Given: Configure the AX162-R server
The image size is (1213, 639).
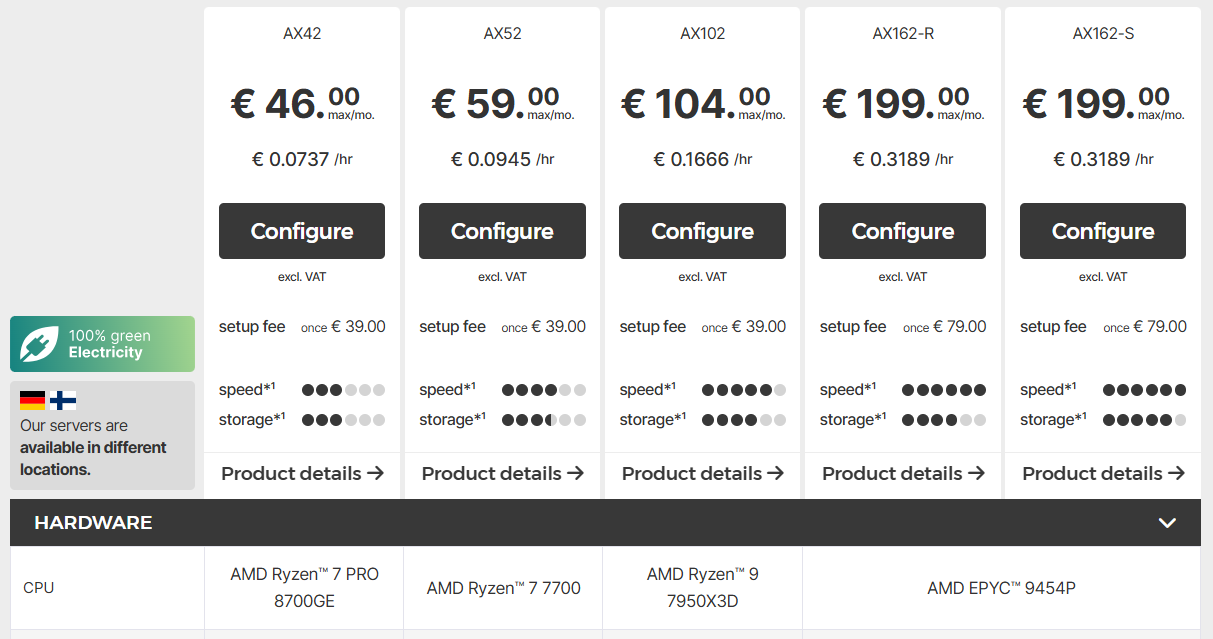Looking at the screenshot, I should click(902, 231).
